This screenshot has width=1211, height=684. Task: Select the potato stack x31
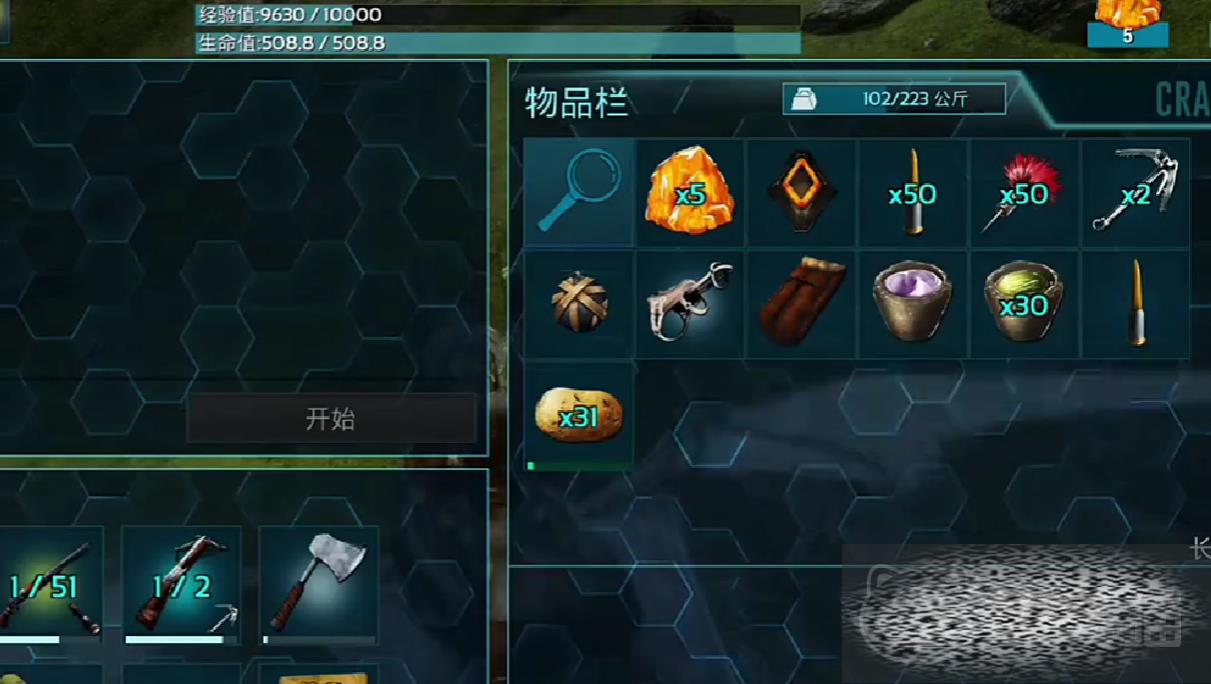579,416
